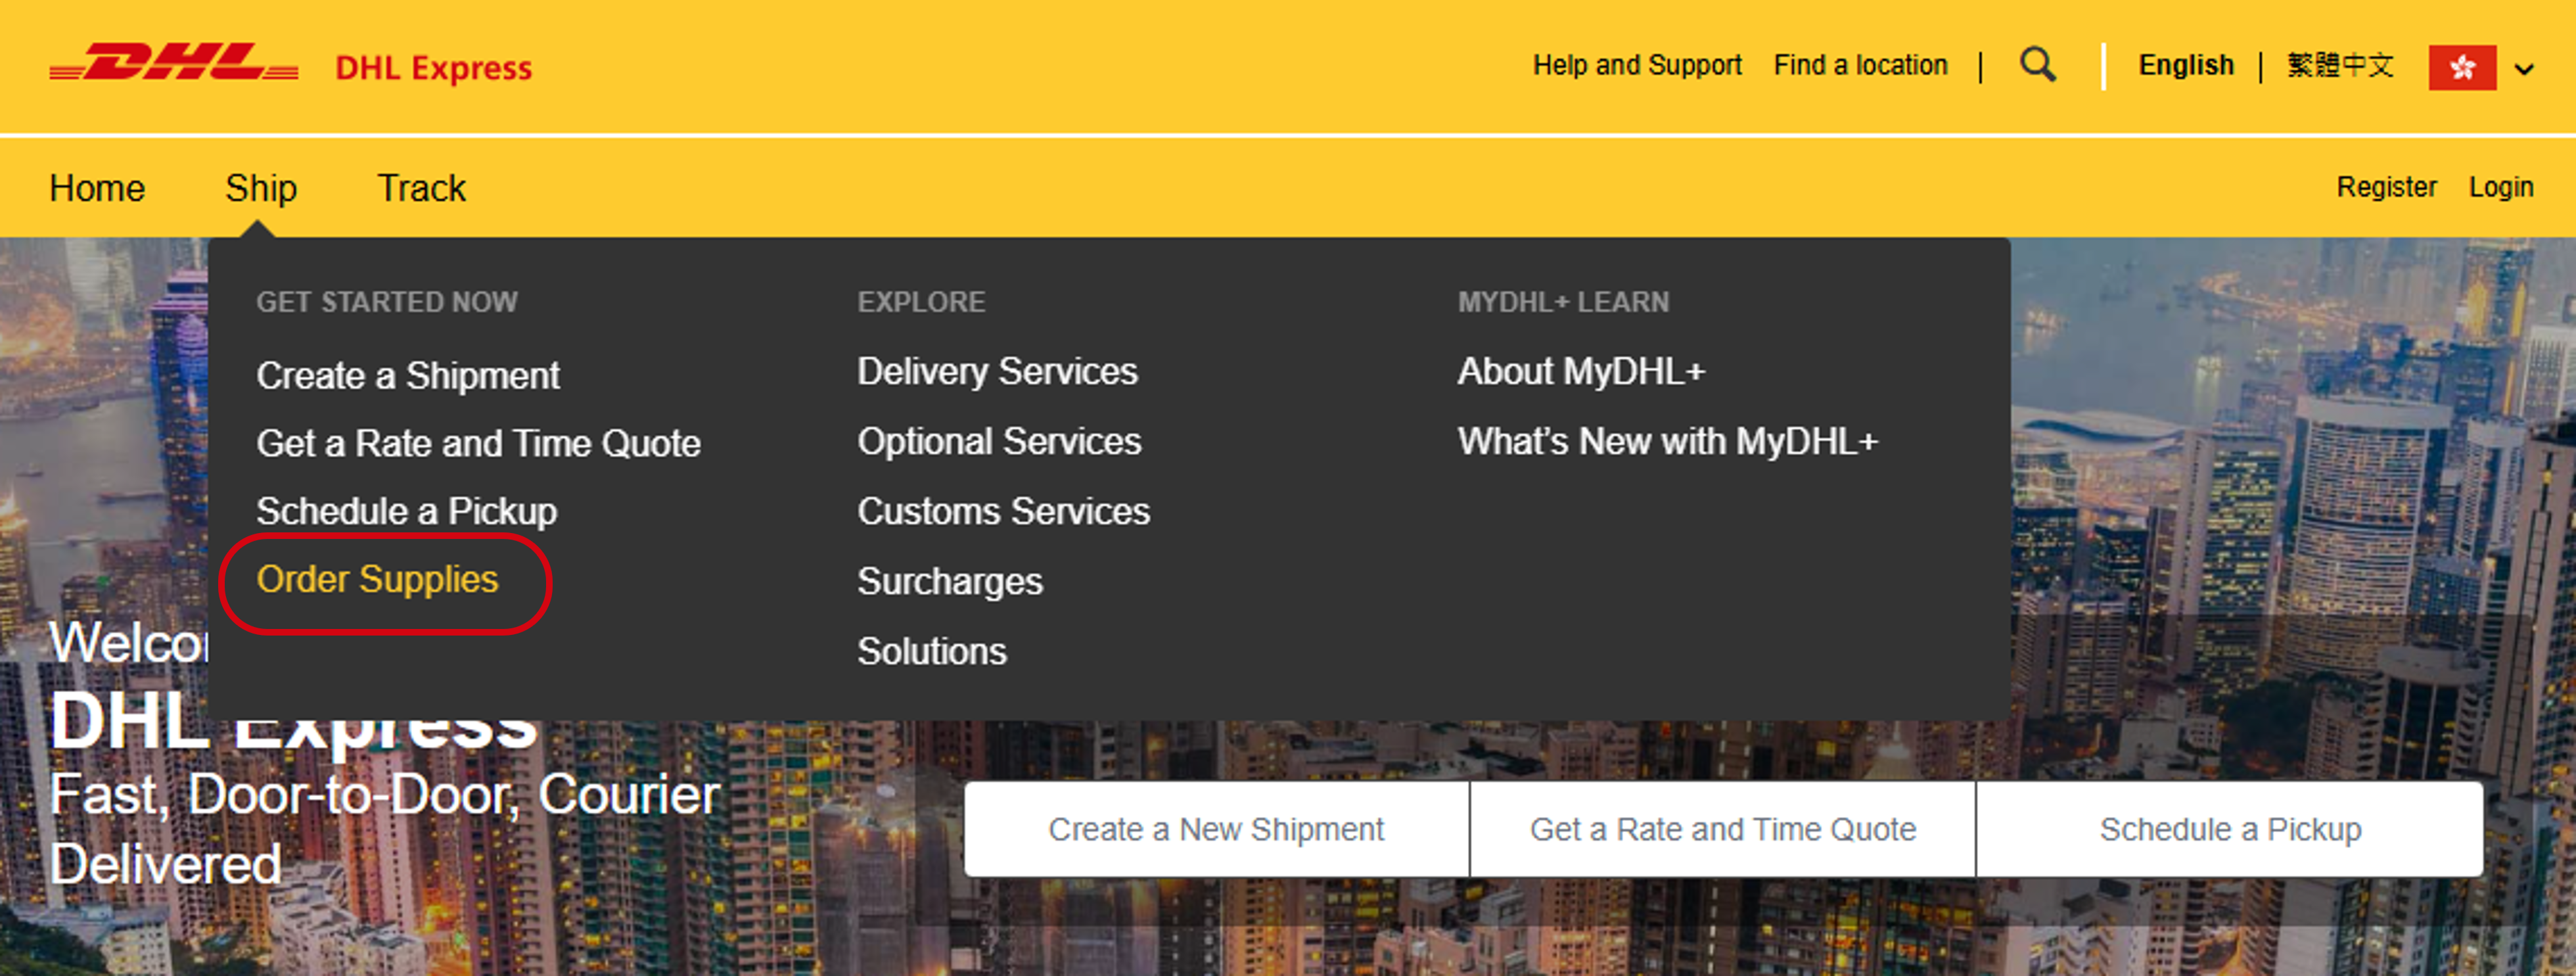Select Create a Shipment menu item
This screenshot has height=976, width=2576.
click(x=408, y=376)
